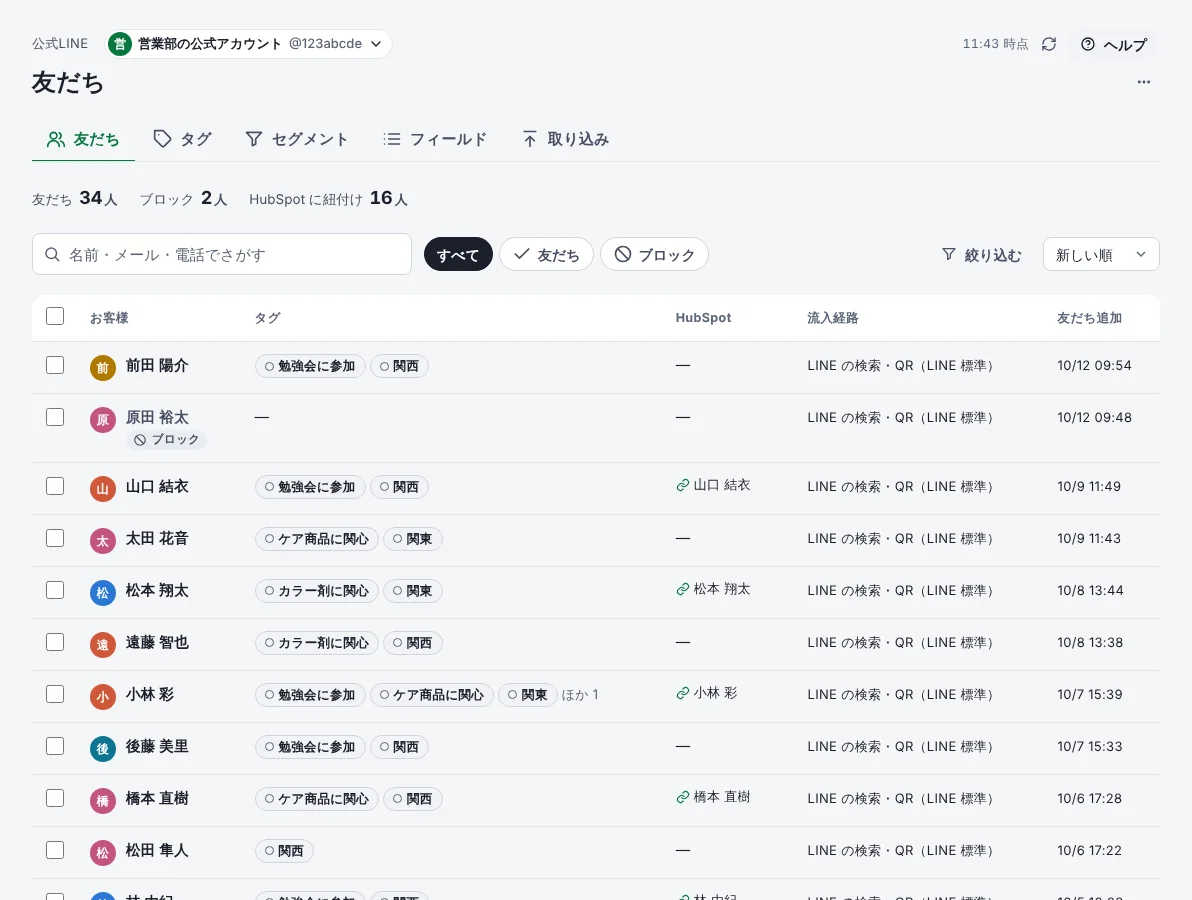Select the すべて filter chip

(x=458, y=255)
